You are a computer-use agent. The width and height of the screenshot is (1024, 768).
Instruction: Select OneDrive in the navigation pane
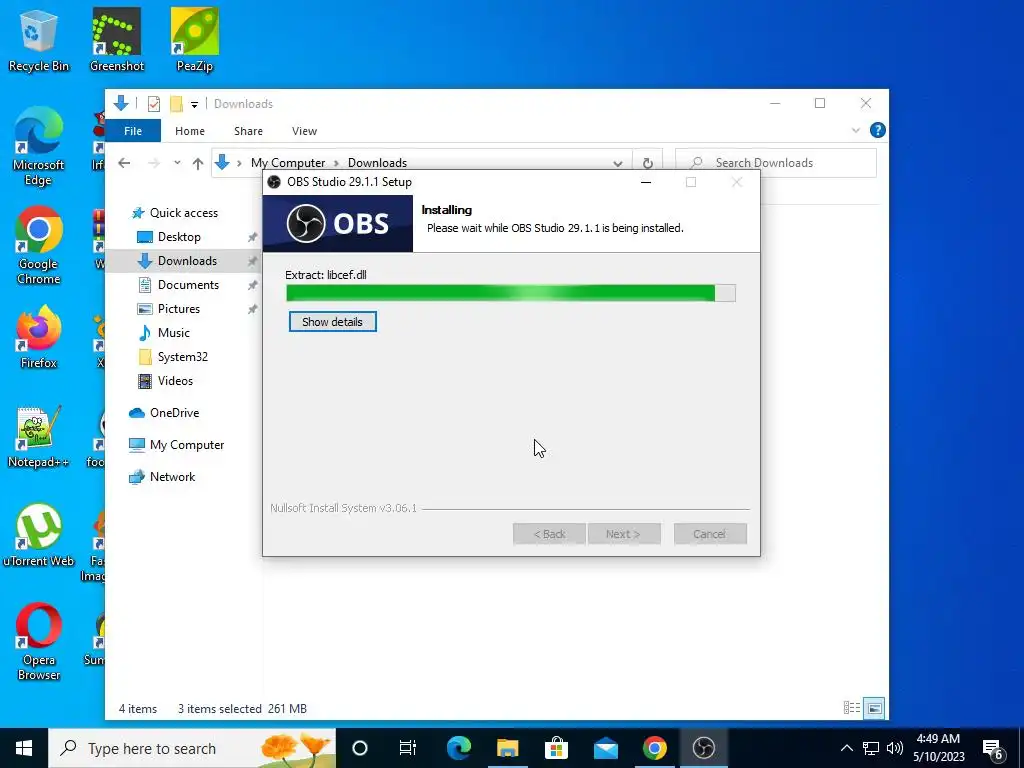click(x=174, y=413)
